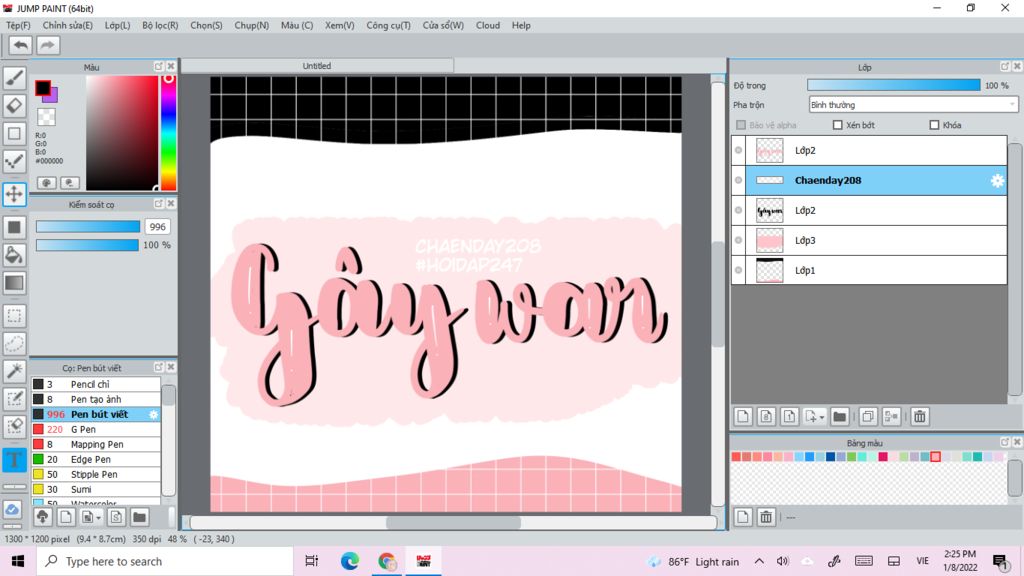
Task: Hide the Lớp2 layer with pink thumbnail
Action: click(739, 150)
